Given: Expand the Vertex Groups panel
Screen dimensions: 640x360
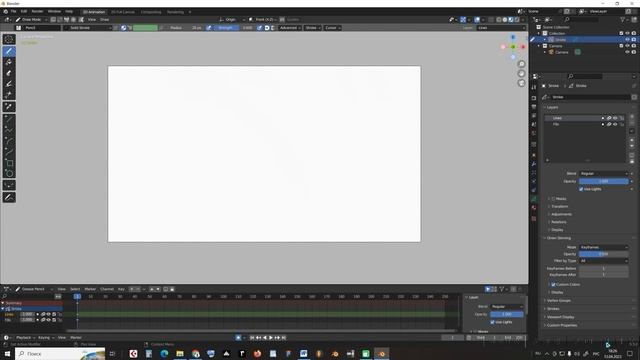Looking at the screenshot, I should click(x=559, y=300).
